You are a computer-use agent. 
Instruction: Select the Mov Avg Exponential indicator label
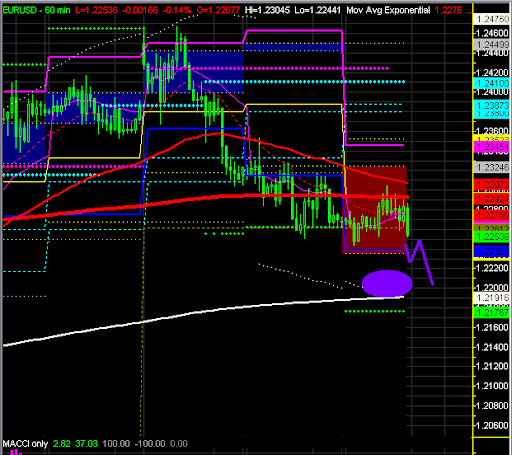click(388, 10)
